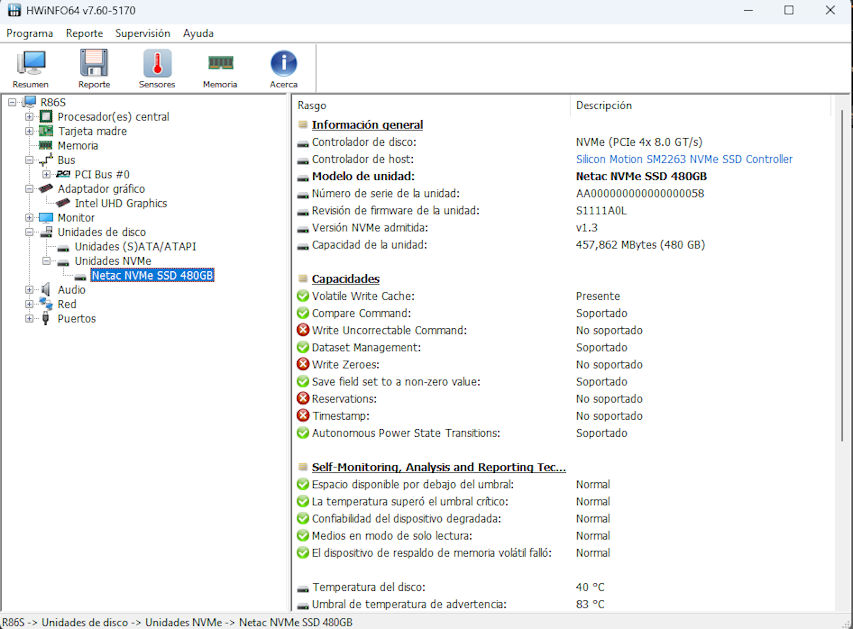Open the Ayuda menu

pyautogui.click(x=198, y=33)
